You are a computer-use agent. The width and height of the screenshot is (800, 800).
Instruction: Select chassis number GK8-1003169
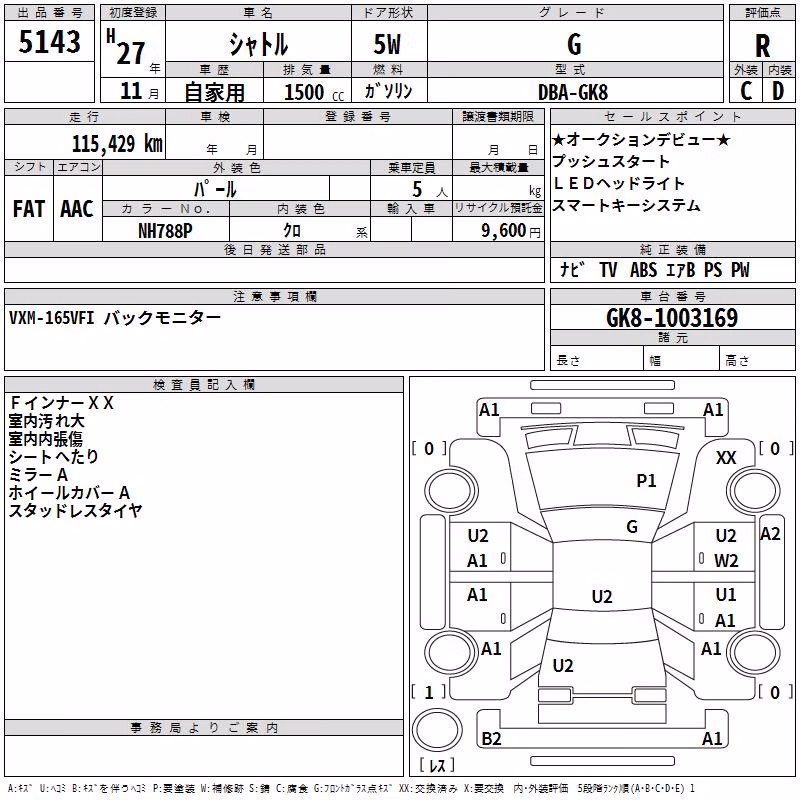672,318
